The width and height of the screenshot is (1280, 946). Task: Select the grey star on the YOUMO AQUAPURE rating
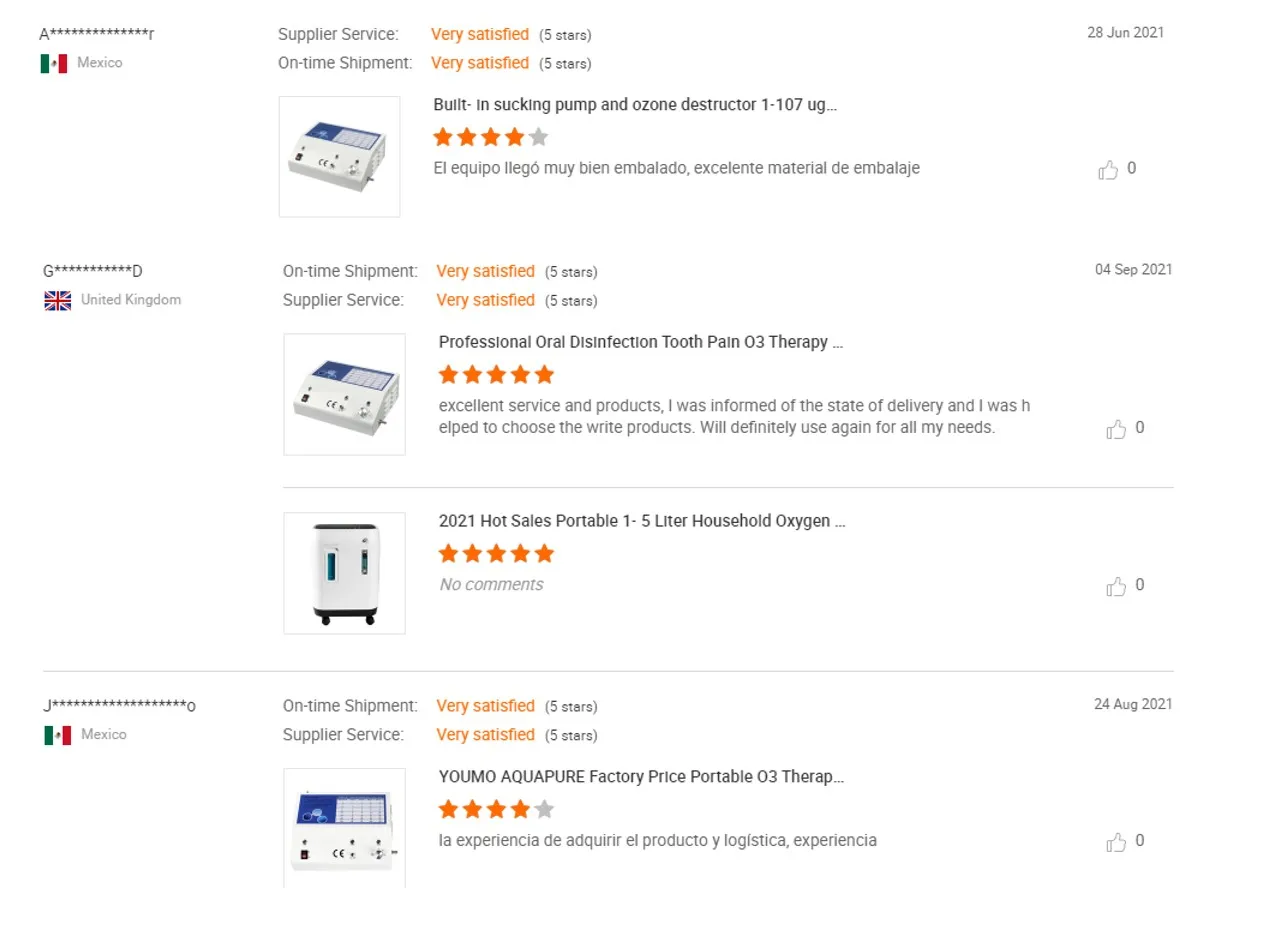(x=543, y=809)
